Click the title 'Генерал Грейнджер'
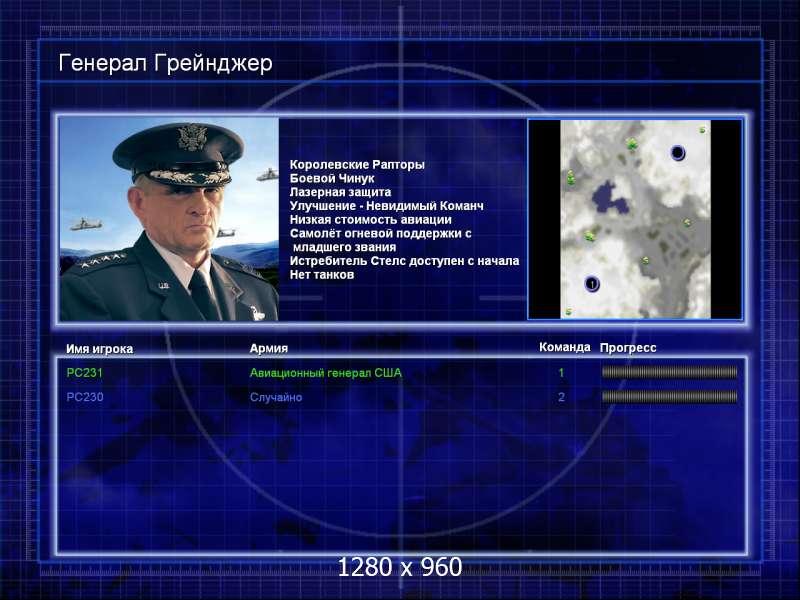 pos(165,64)
